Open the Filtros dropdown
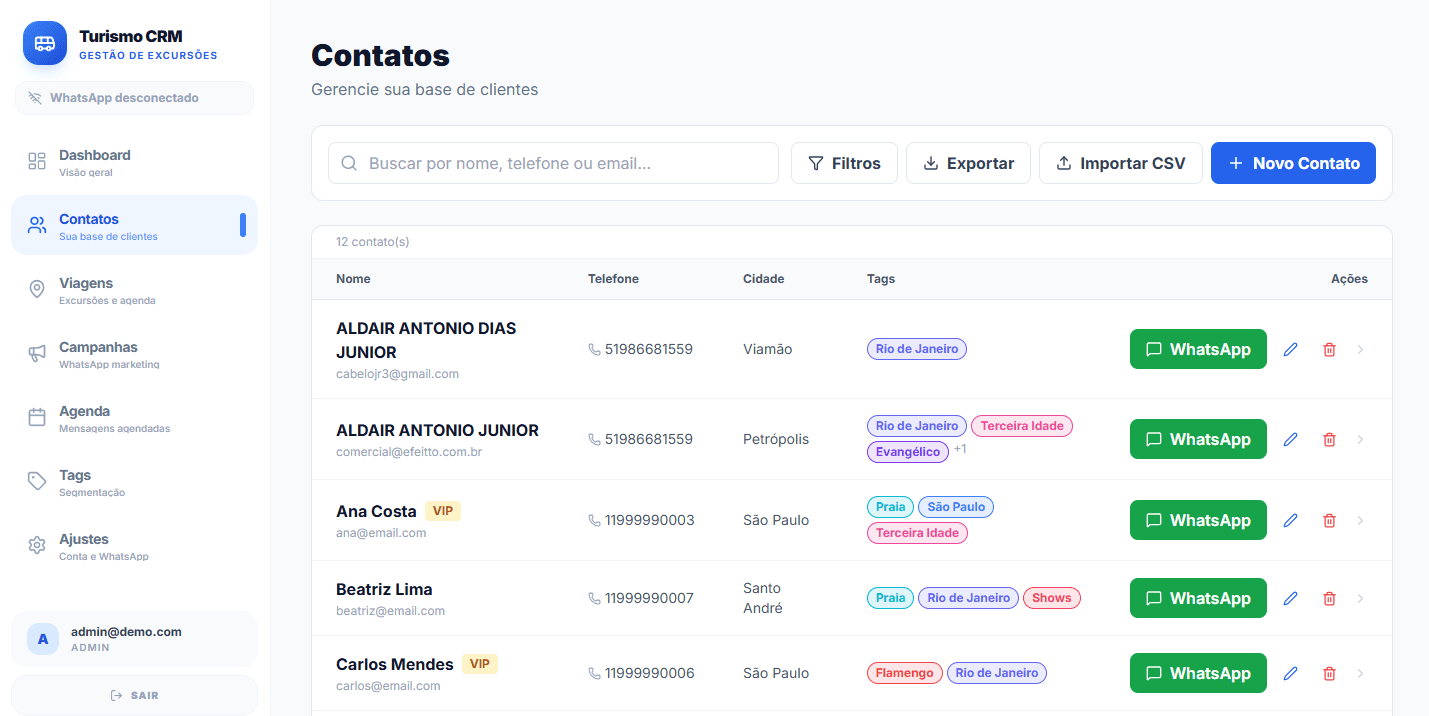The image size is (1429, 716). click(844, 162)
